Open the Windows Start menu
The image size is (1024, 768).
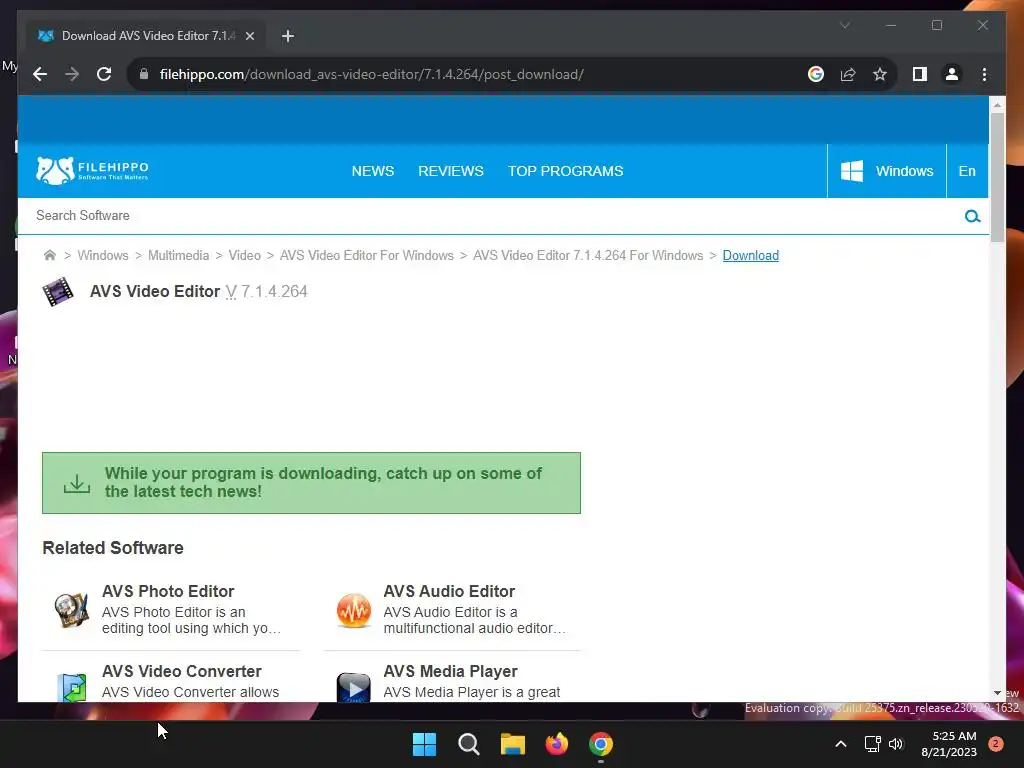coord(424,744)
